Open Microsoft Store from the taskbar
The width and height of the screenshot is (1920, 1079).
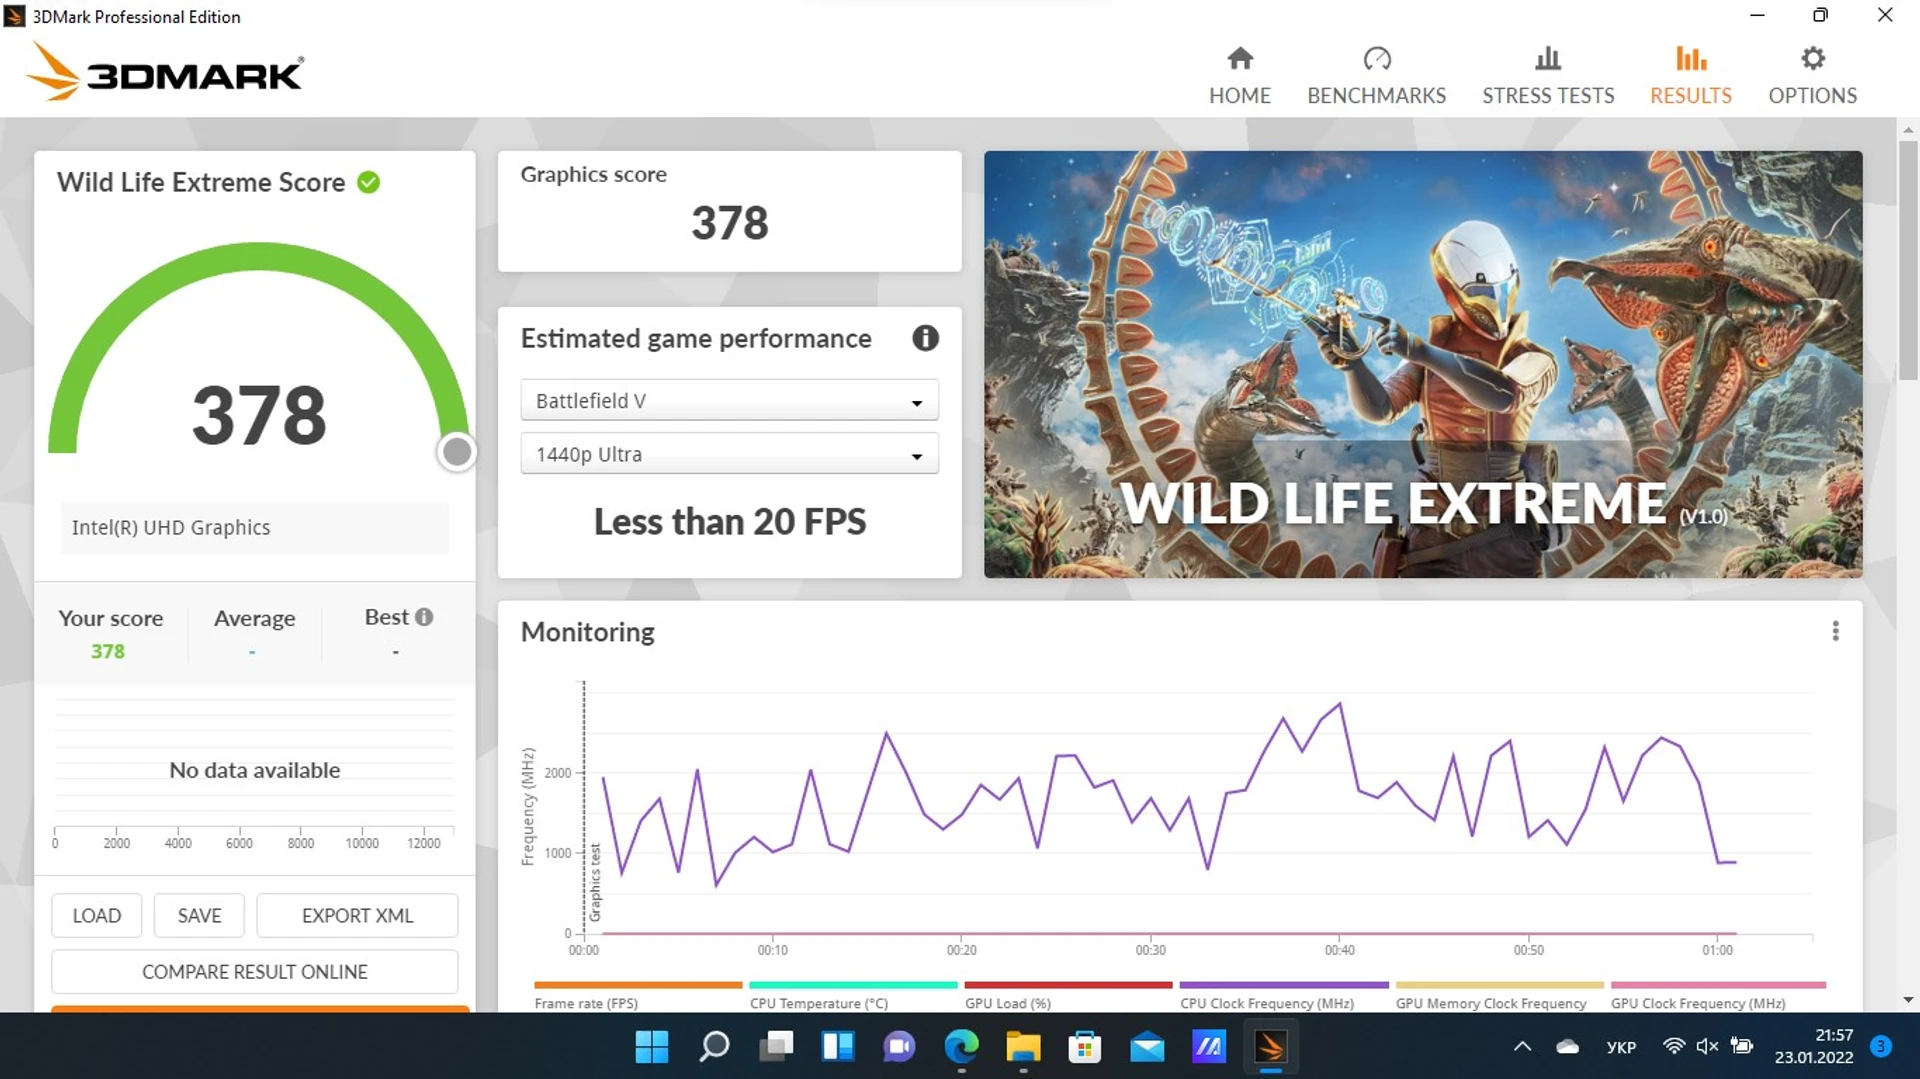[x=1085, y=1046]
